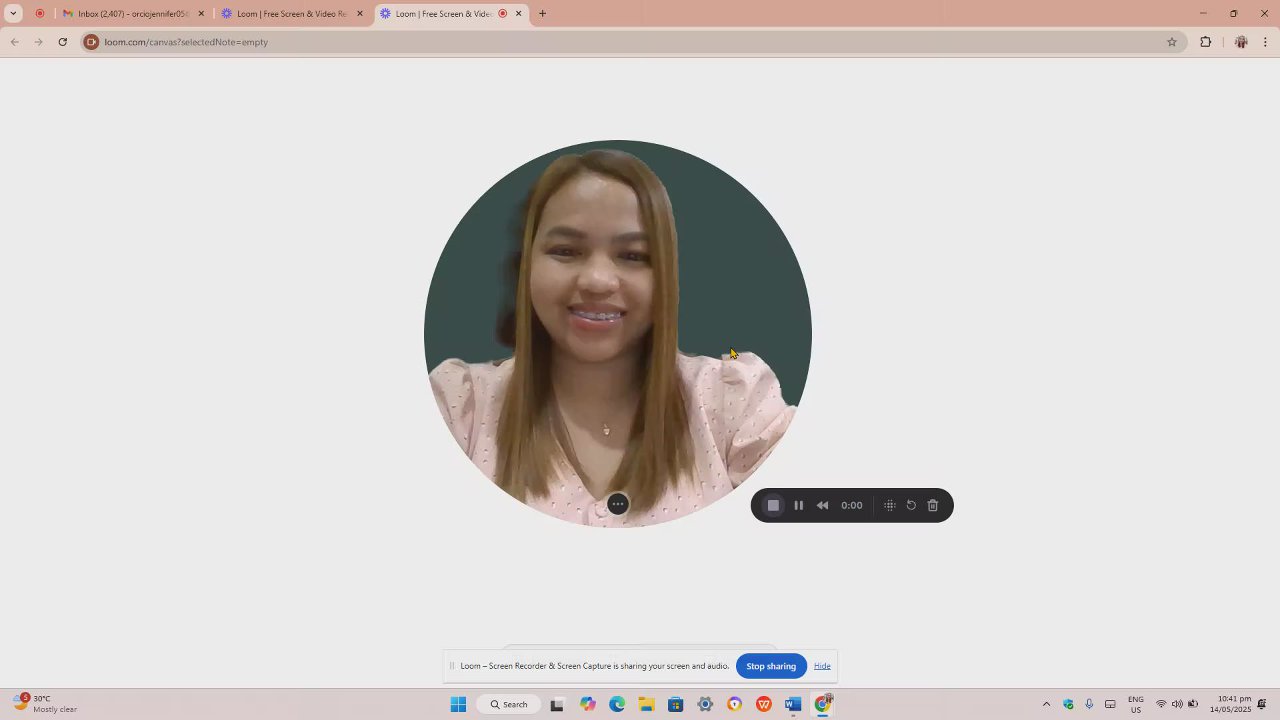Go back to previous page

14,42
